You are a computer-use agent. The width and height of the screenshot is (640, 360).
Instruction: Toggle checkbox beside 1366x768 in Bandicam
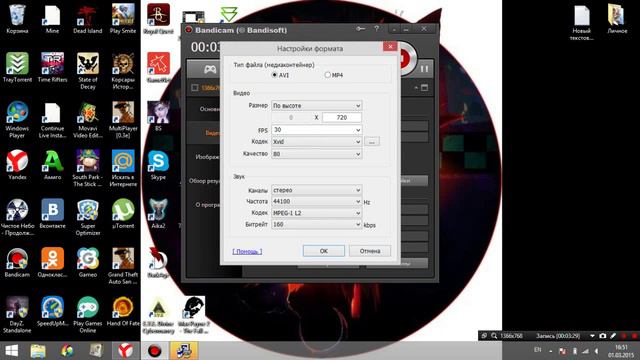(195, 88)
